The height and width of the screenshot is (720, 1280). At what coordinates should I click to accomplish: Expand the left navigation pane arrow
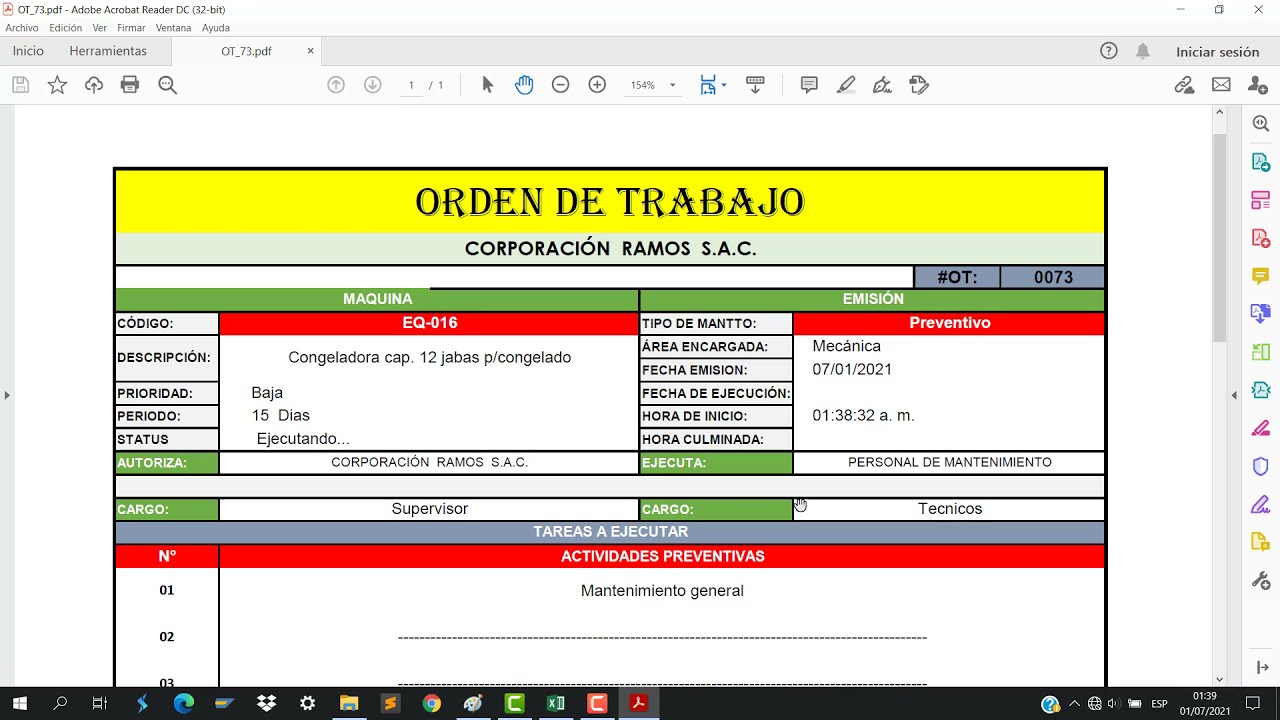[7, 395]
